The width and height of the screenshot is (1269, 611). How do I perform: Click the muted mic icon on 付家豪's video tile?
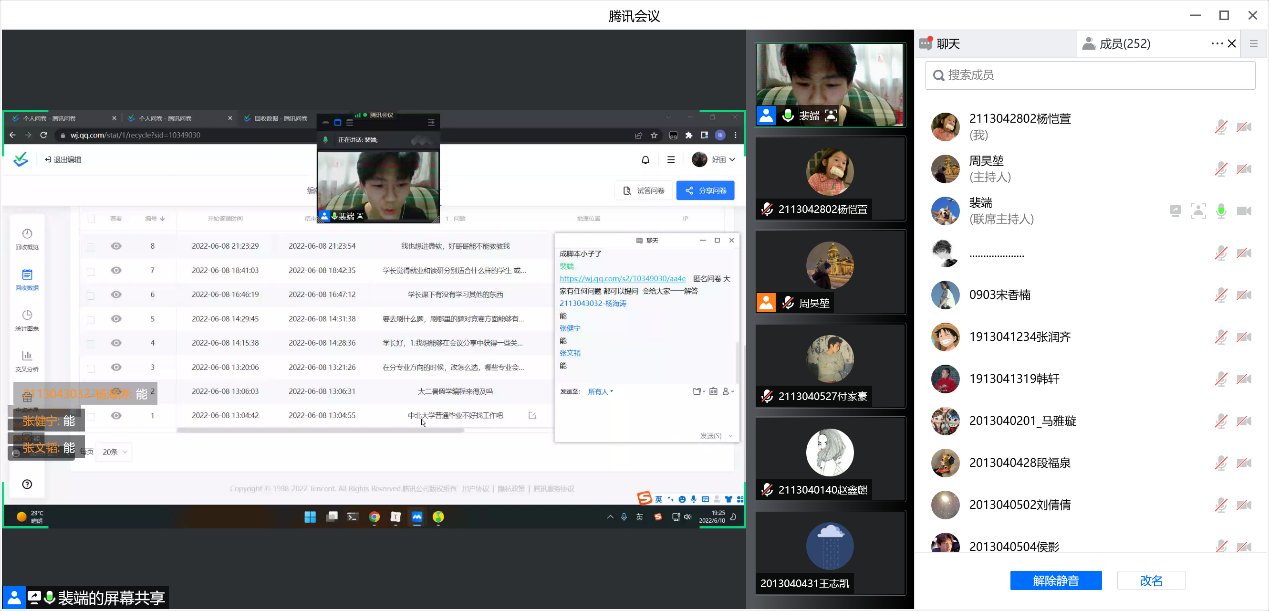coord(767,396)
